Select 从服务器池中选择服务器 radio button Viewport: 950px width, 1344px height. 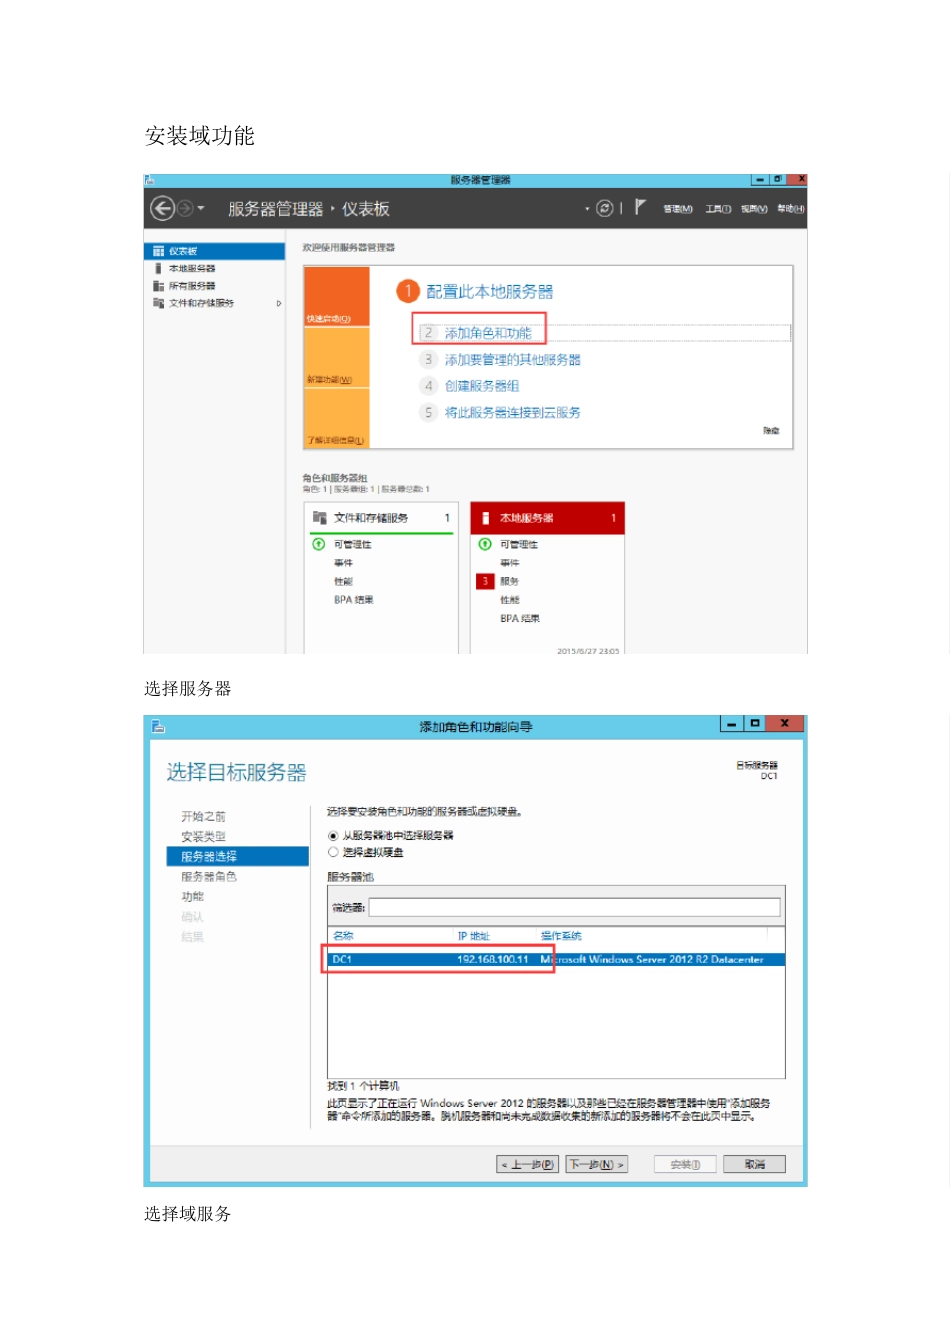(333, 836)
